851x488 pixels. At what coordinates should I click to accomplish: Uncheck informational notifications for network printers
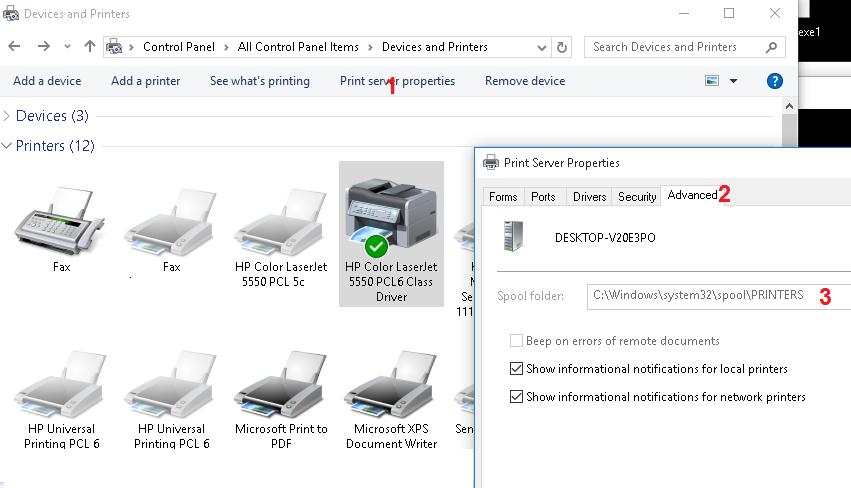tap(517, 397)
